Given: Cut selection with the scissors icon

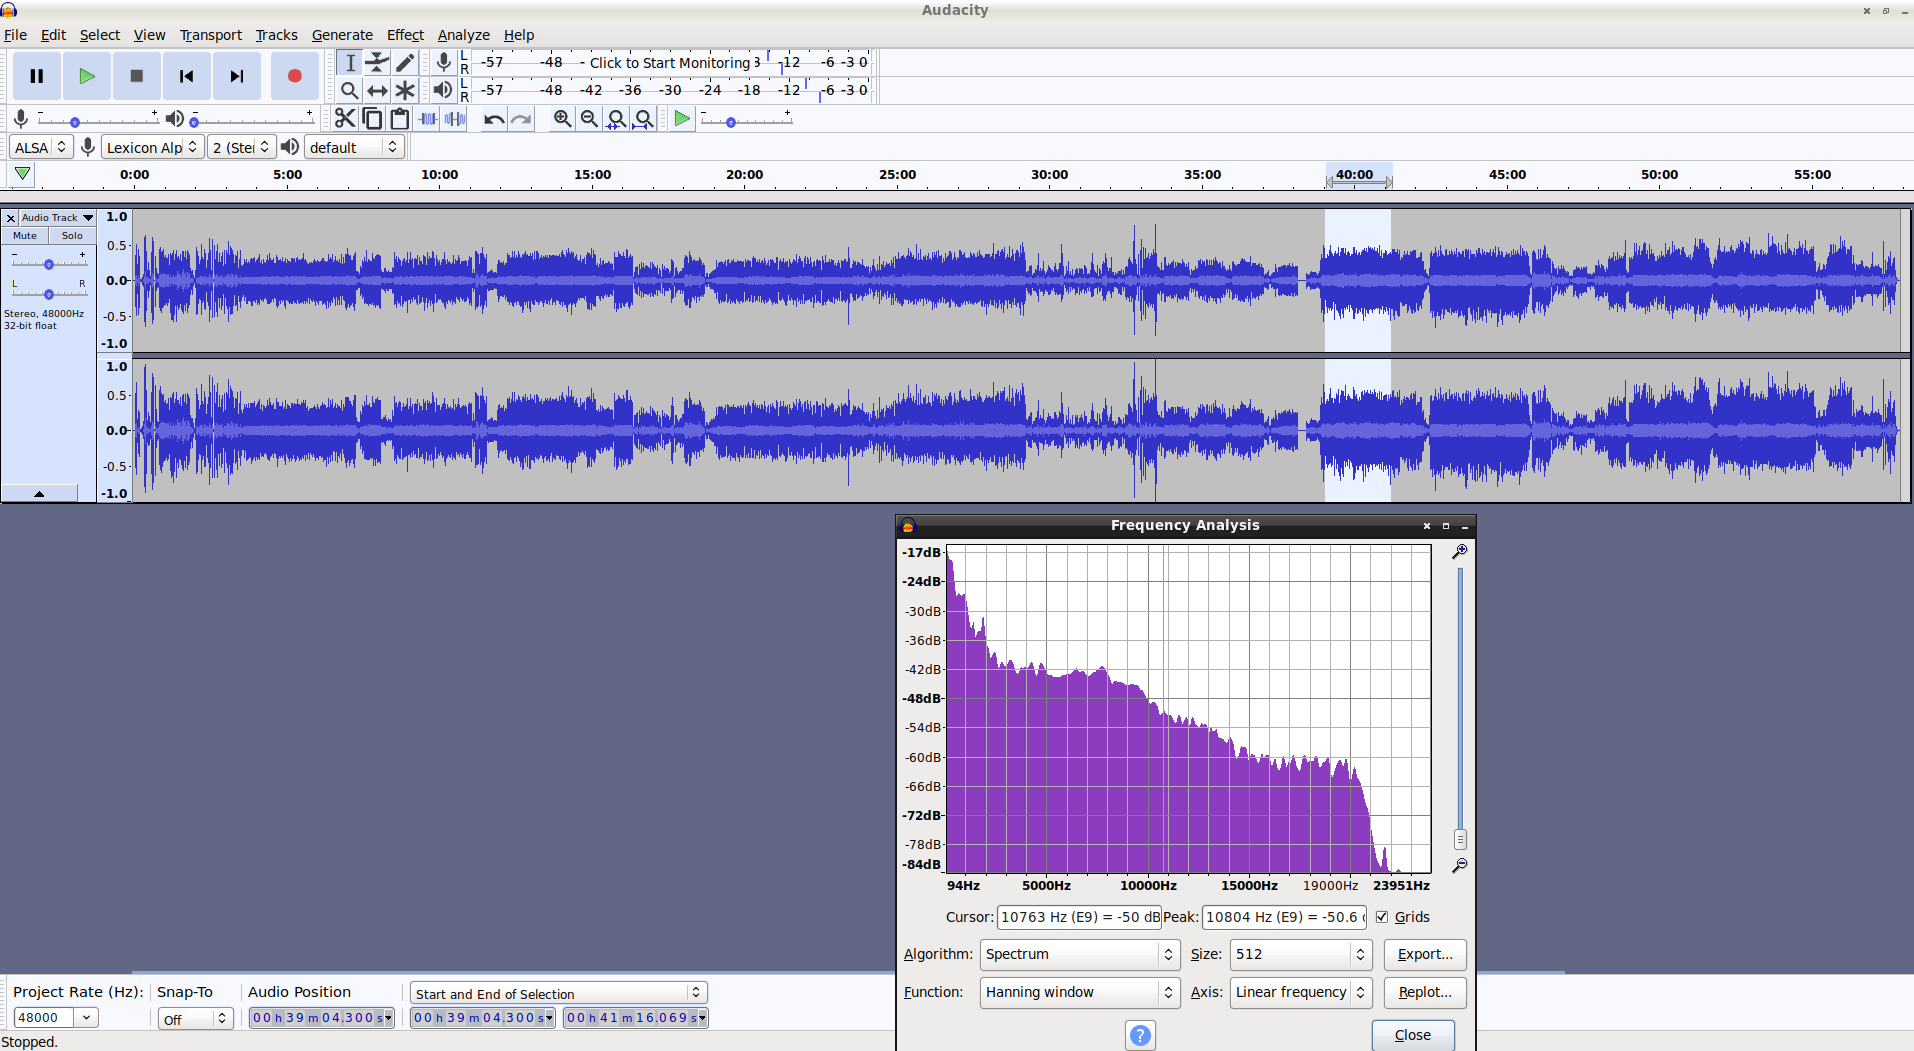Looking at the screenshot, I should click(345, 119).
